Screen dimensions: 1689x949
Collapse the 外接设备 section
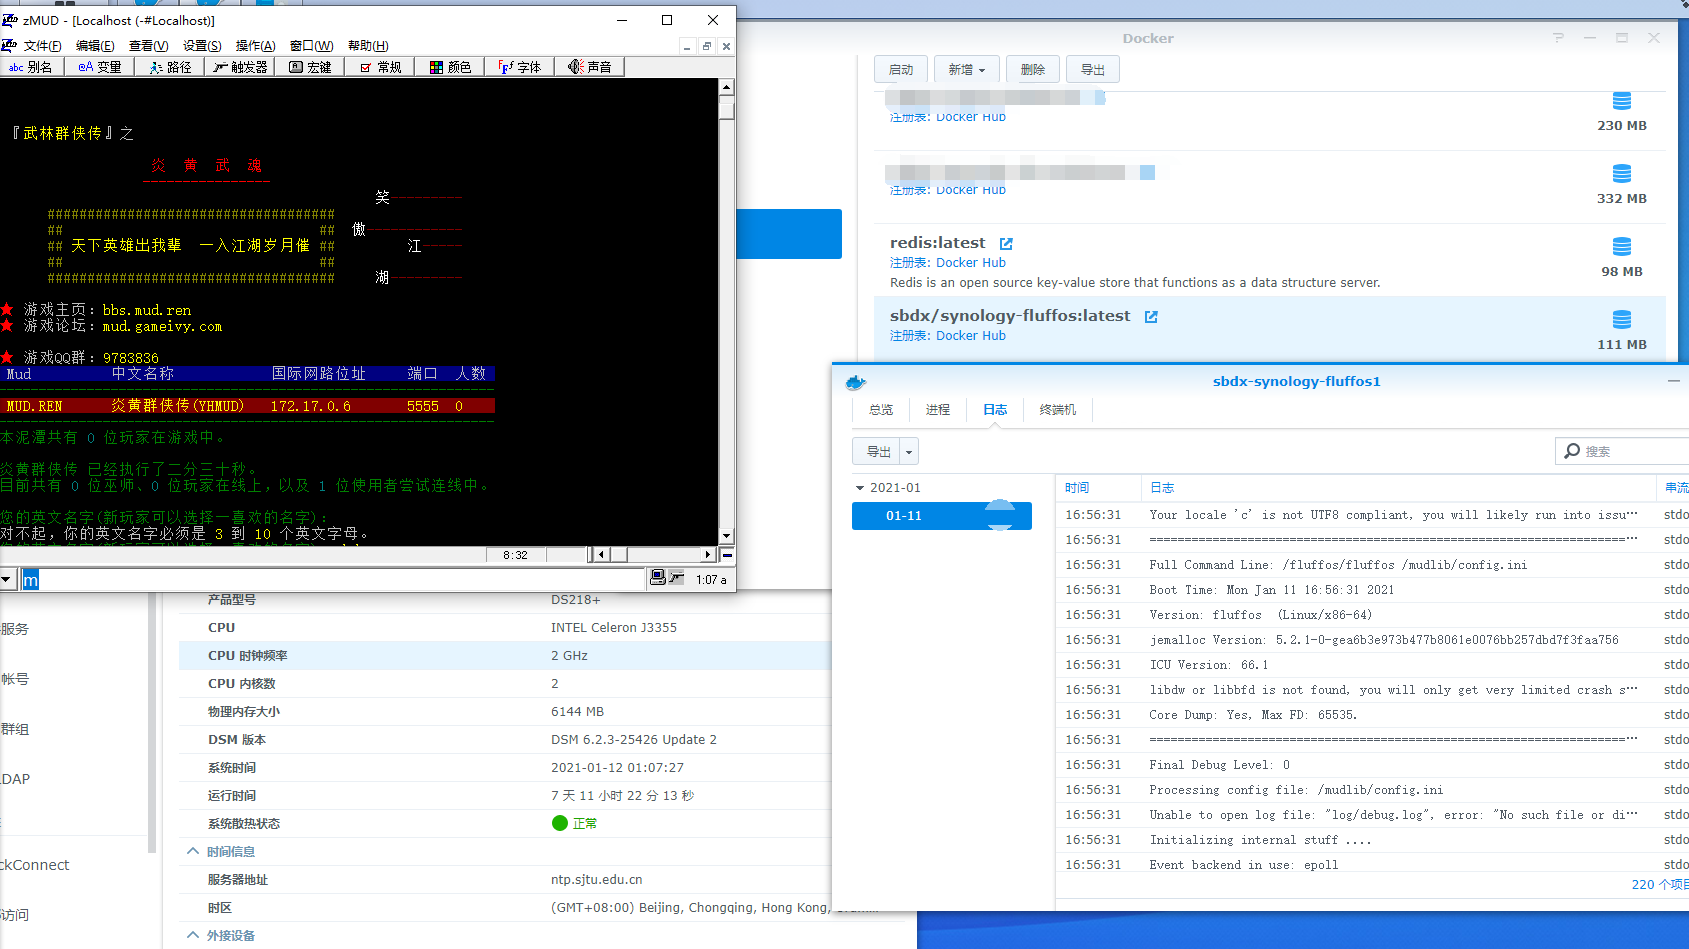tap(193, 936)
